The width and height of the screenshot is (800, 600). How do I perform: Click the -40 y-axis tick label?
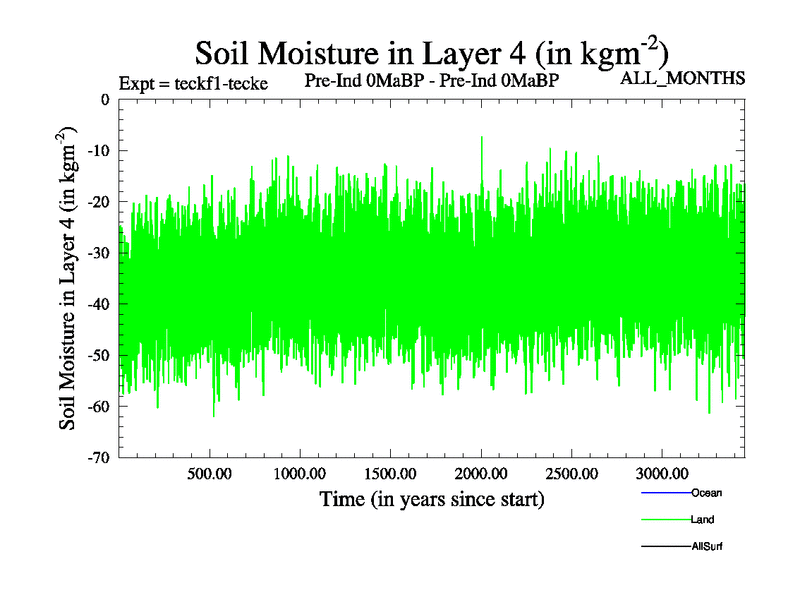(98, 304)
